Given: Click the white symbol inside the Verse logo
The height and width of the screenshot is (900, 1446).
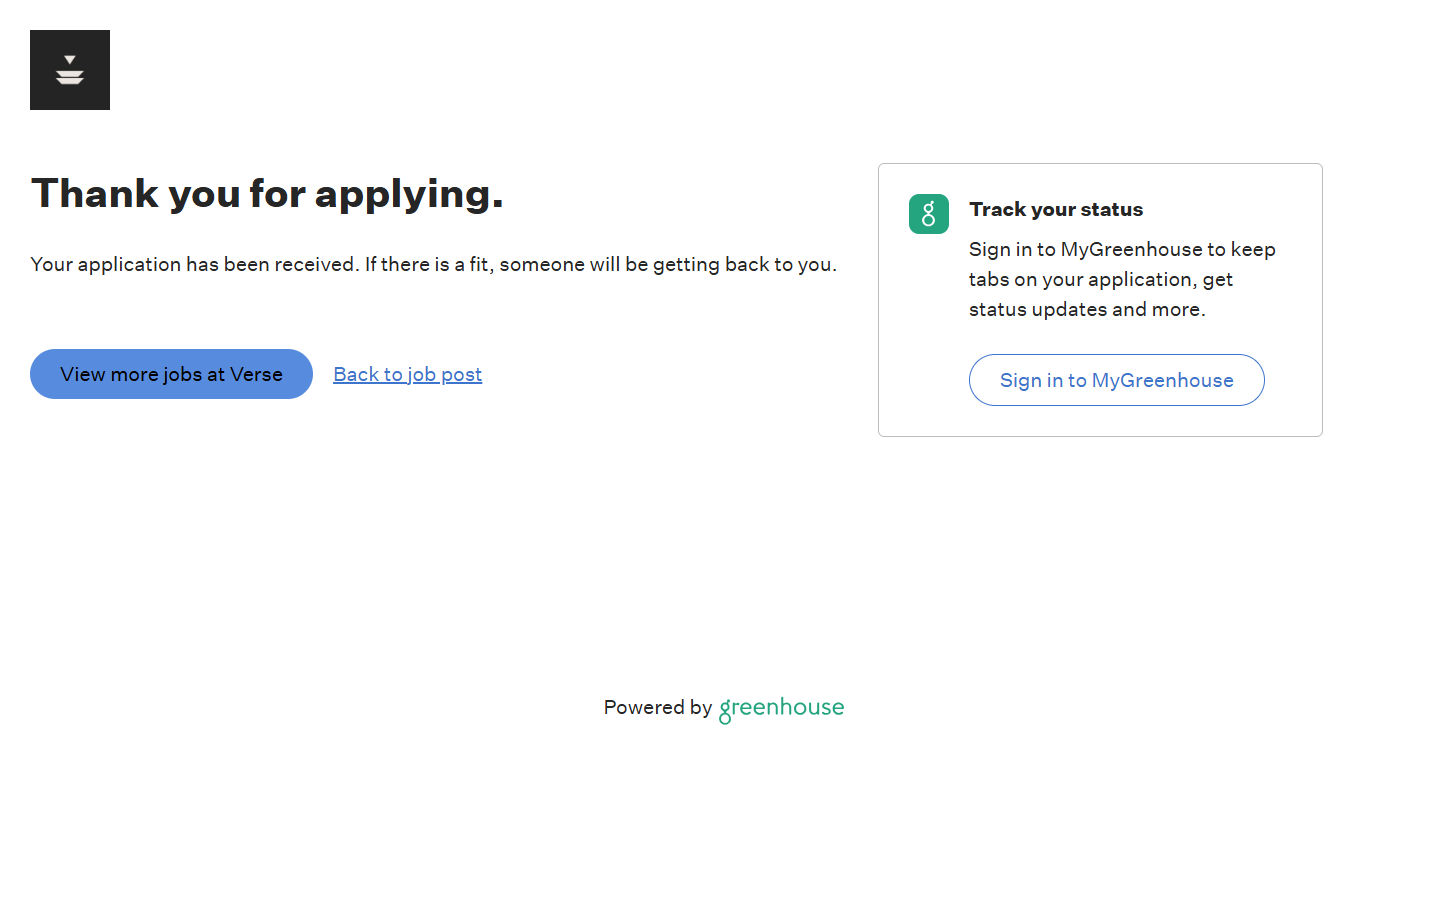Looking at the screenshot, I should (70, 71).
